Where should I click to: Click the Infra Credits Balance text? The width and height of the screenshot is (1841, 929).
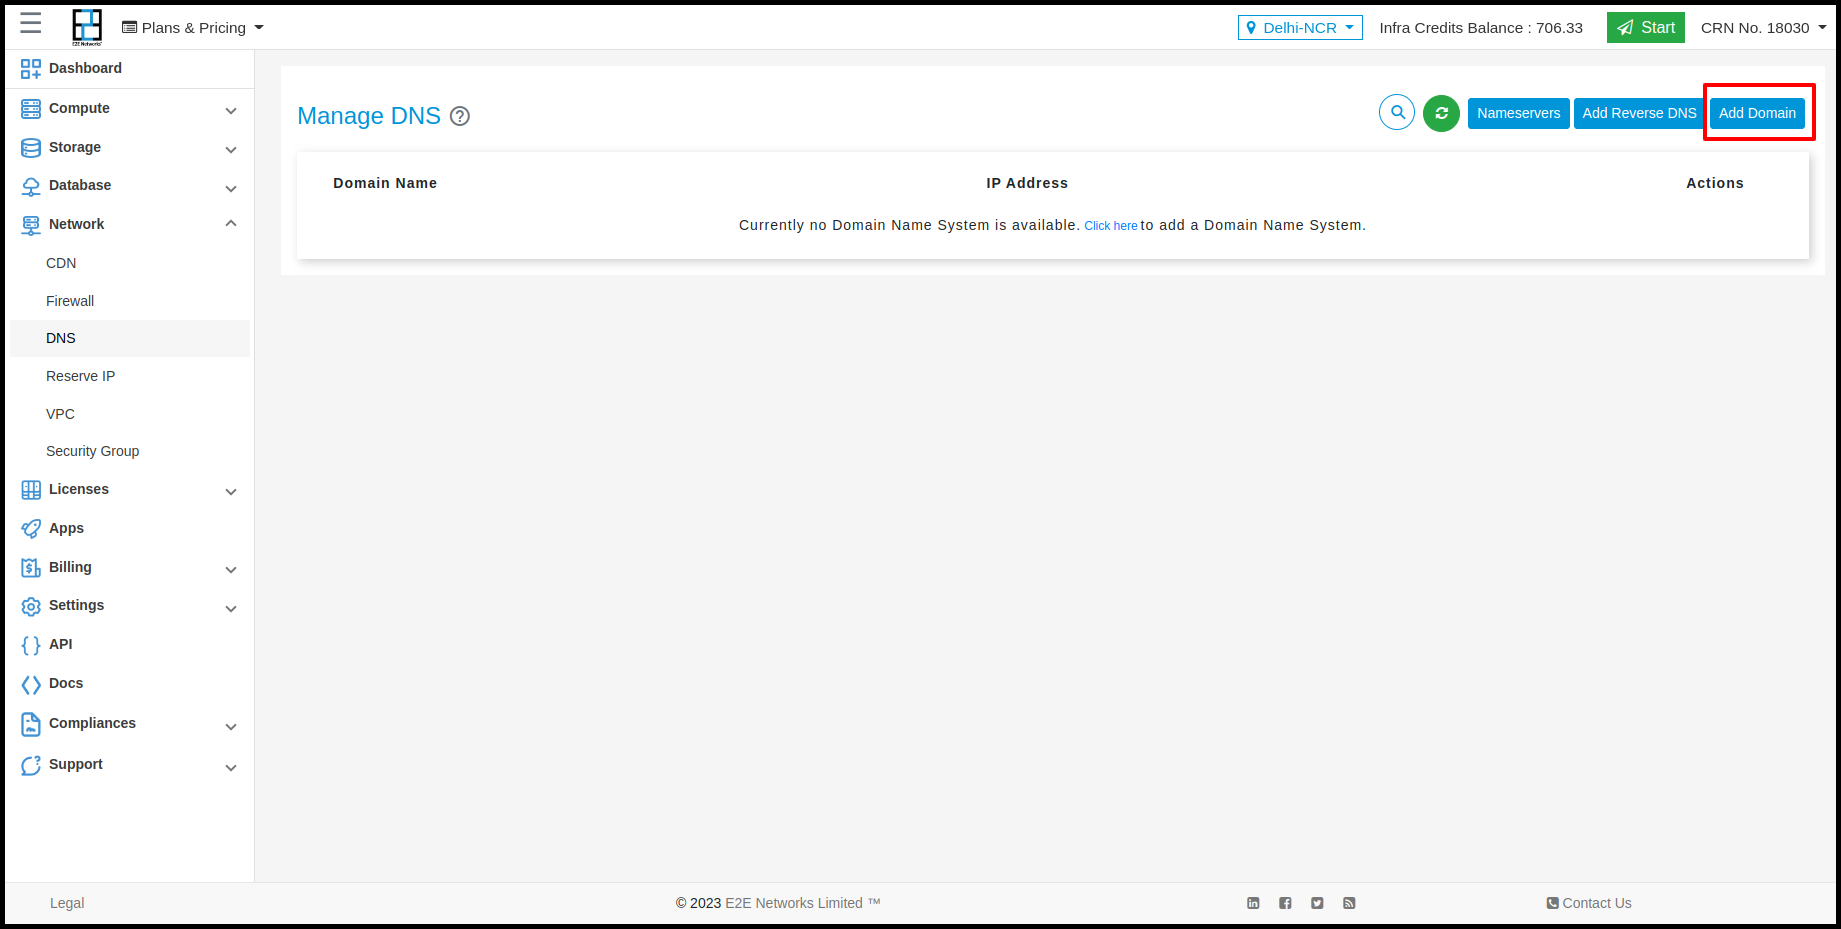(x=1481, y=28)
